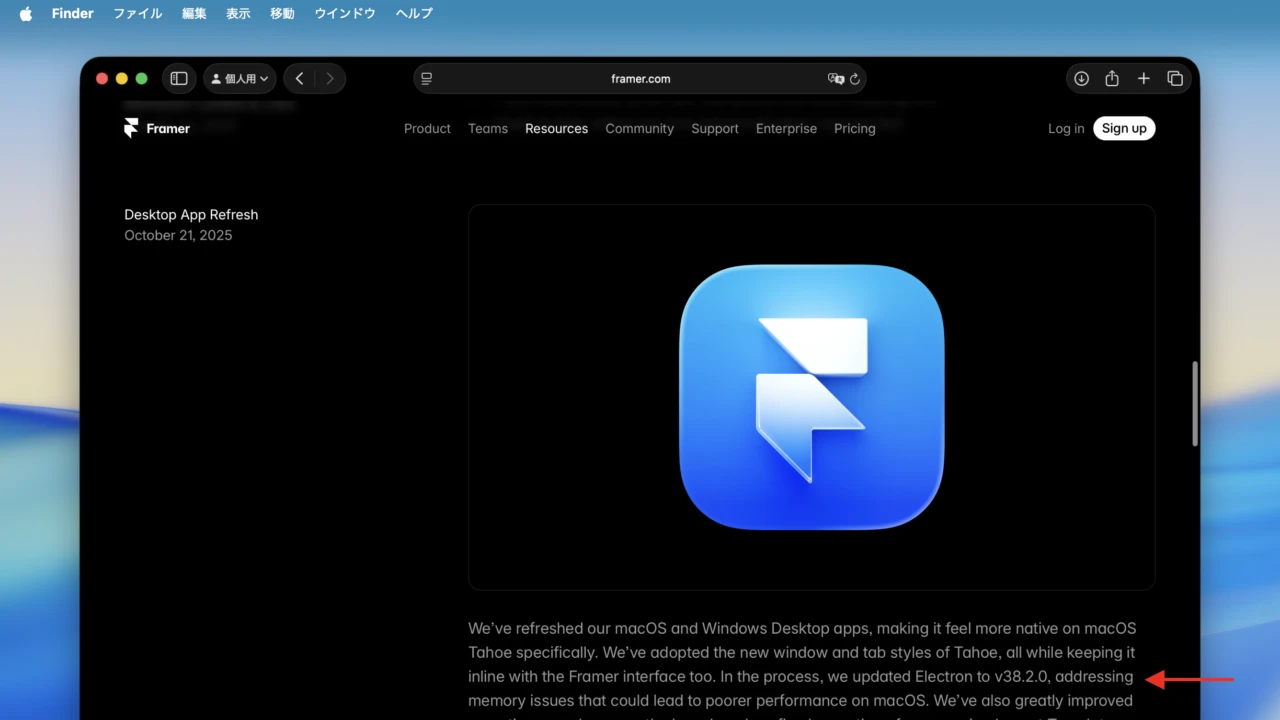Open the Apple menu
The height and width of the screenshot is (720, 1280).
(24, 13)
